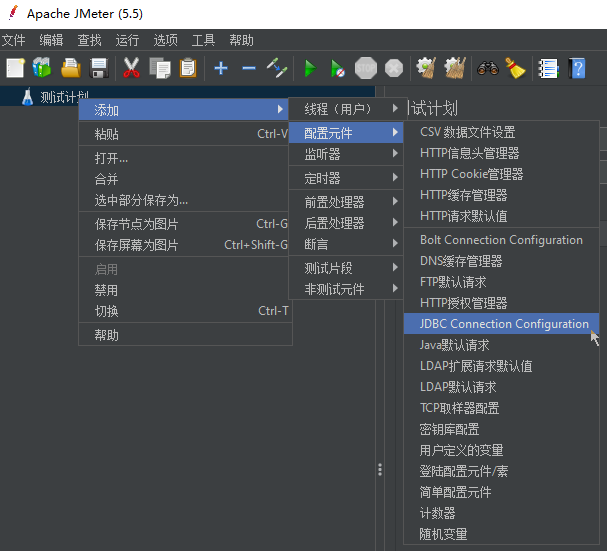This screenshot has width=607, height=551.
Task: Choose 保存节点为图片 entry
Action: point(185,224)
